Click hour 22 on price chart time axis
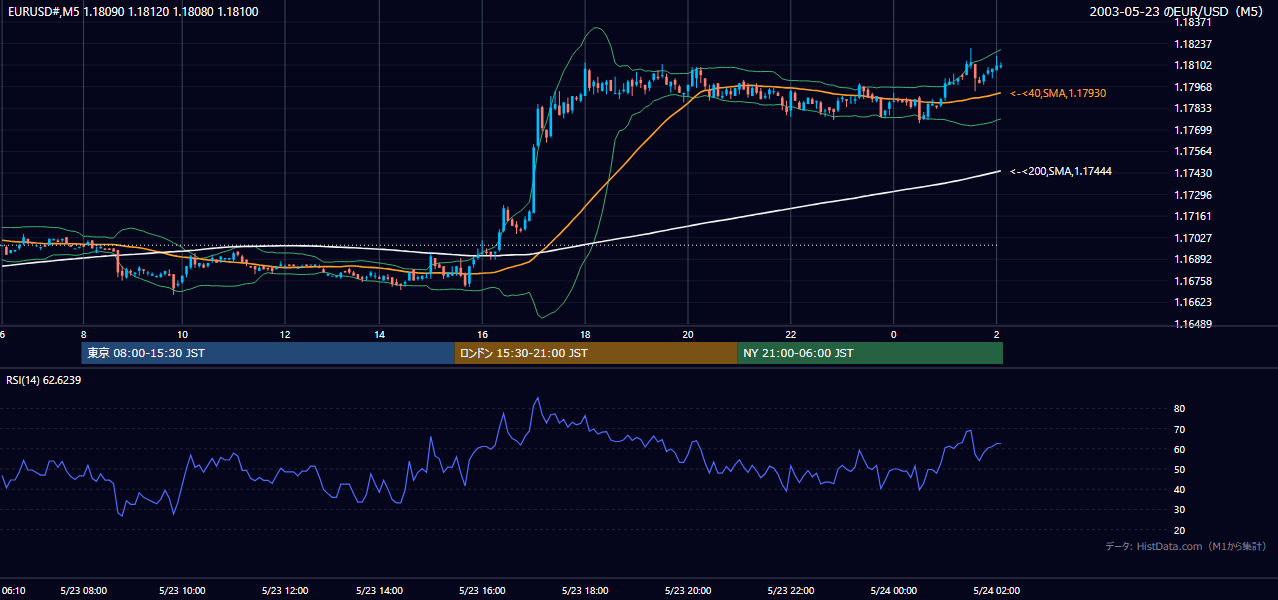Image resolution: width=1278 pixels, height=600 pixels. 790,334
